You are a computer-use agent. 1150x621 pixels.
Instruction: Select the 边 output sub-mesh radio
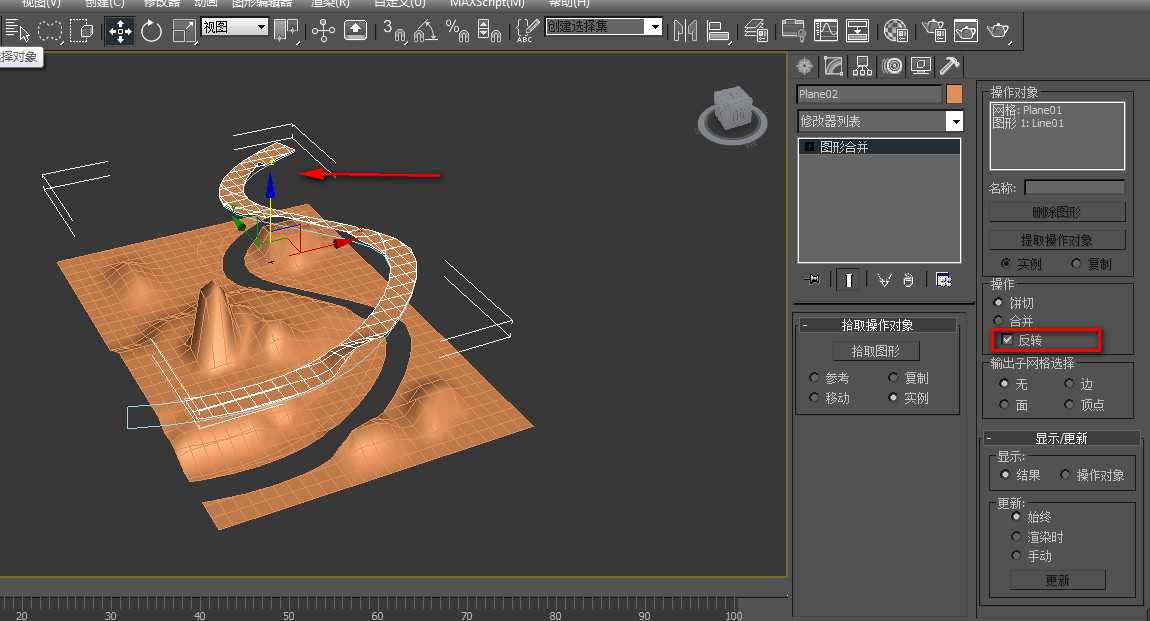click(x=1069, y=383)
